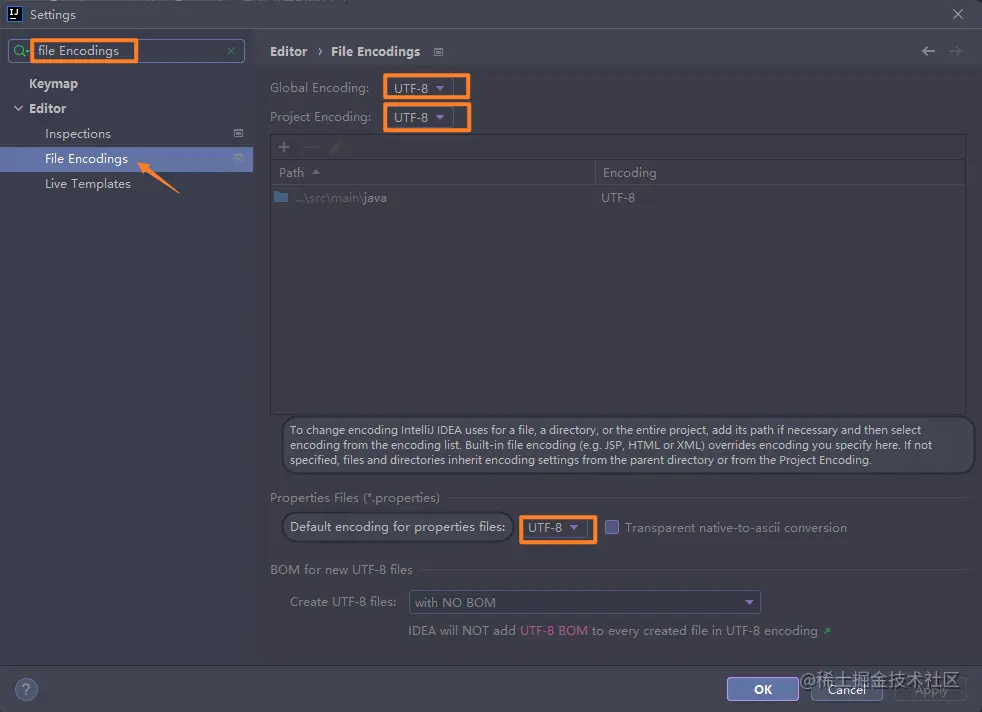Open the Project Encoding dropdown
The width and height of the screenshot is (982, 712).
point(419,117)
